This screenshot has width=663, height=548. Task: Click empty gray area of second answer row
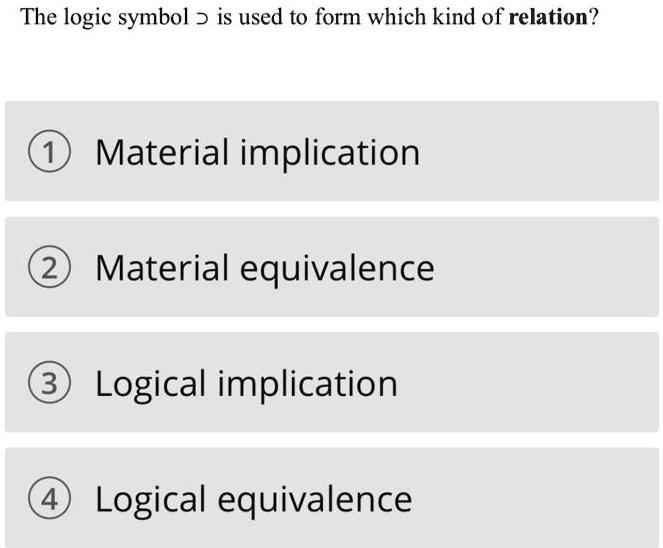pos(545,267)
